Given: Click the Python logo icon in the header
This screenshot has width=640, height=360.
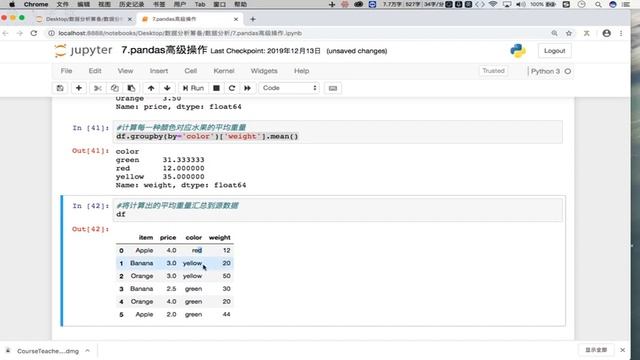Looking at the screenshot, I should [518, 51].
